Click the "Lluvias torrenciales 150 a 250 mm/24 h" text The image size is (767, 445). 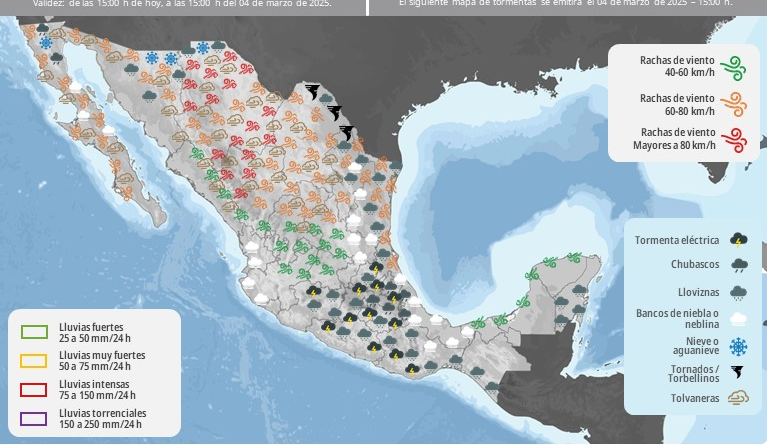point(102,418)
